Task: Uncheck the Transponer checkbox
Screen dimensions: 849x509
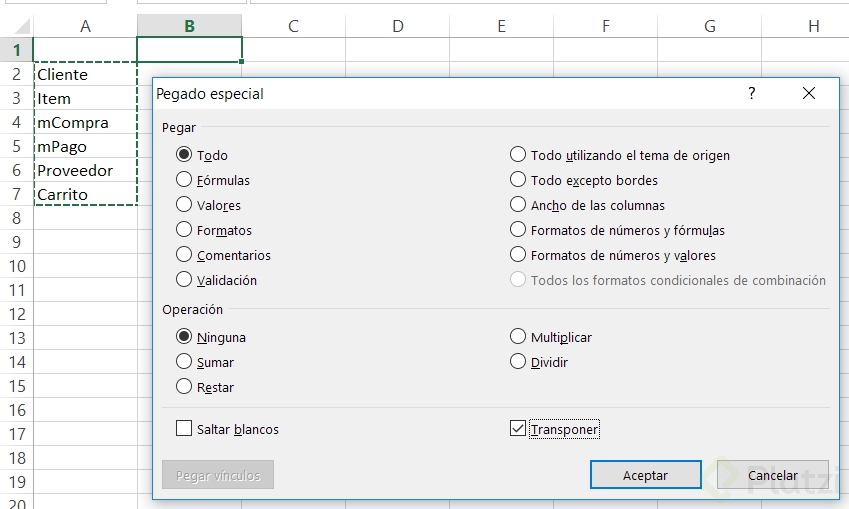Action: (518, 429)
